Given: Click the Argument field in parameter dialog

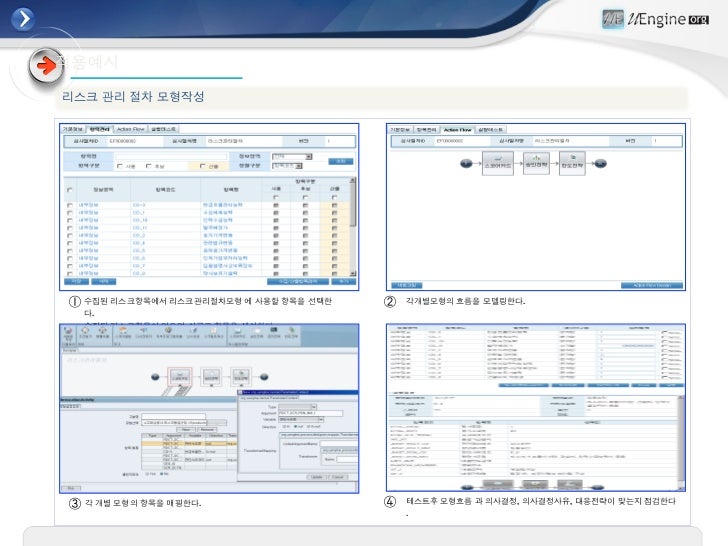Looking at the screenshot, I should click(310, 413).
